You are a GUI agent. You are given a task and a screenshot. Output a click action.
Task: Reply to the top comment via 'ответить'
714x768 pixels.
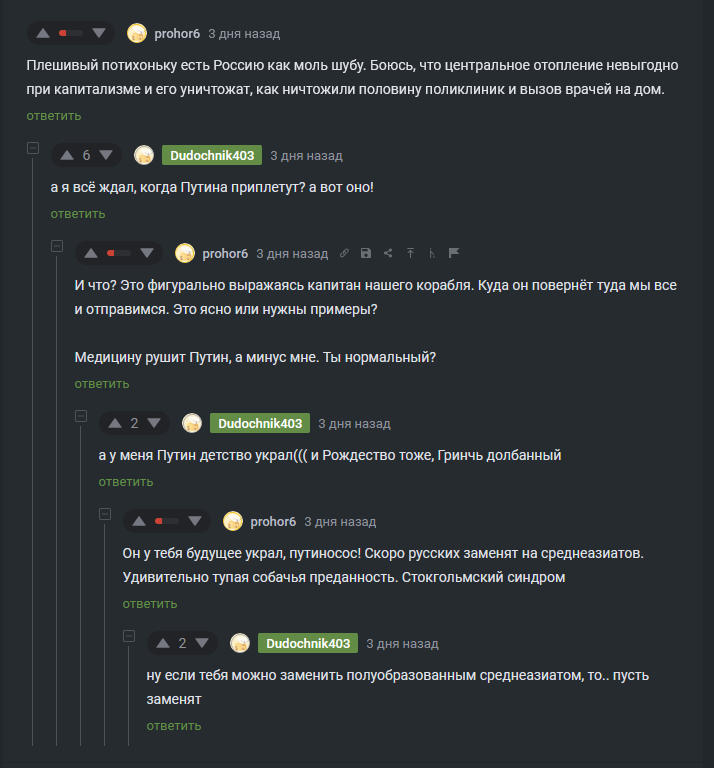click(54, 116)
